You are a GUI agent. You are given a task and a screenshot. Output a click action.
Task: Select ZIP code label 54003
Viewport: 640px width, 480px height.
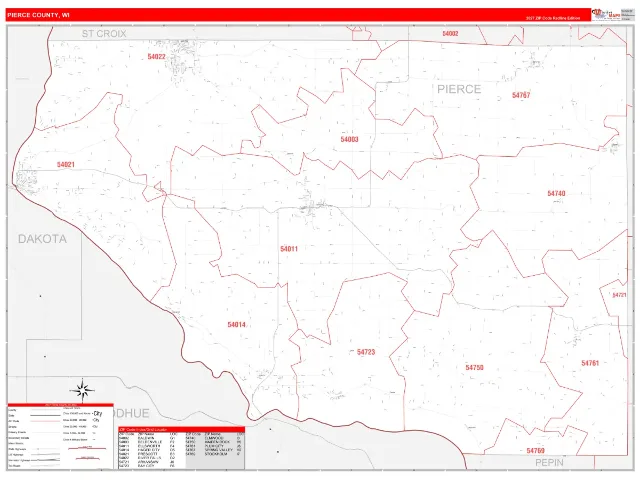(349, 139)
